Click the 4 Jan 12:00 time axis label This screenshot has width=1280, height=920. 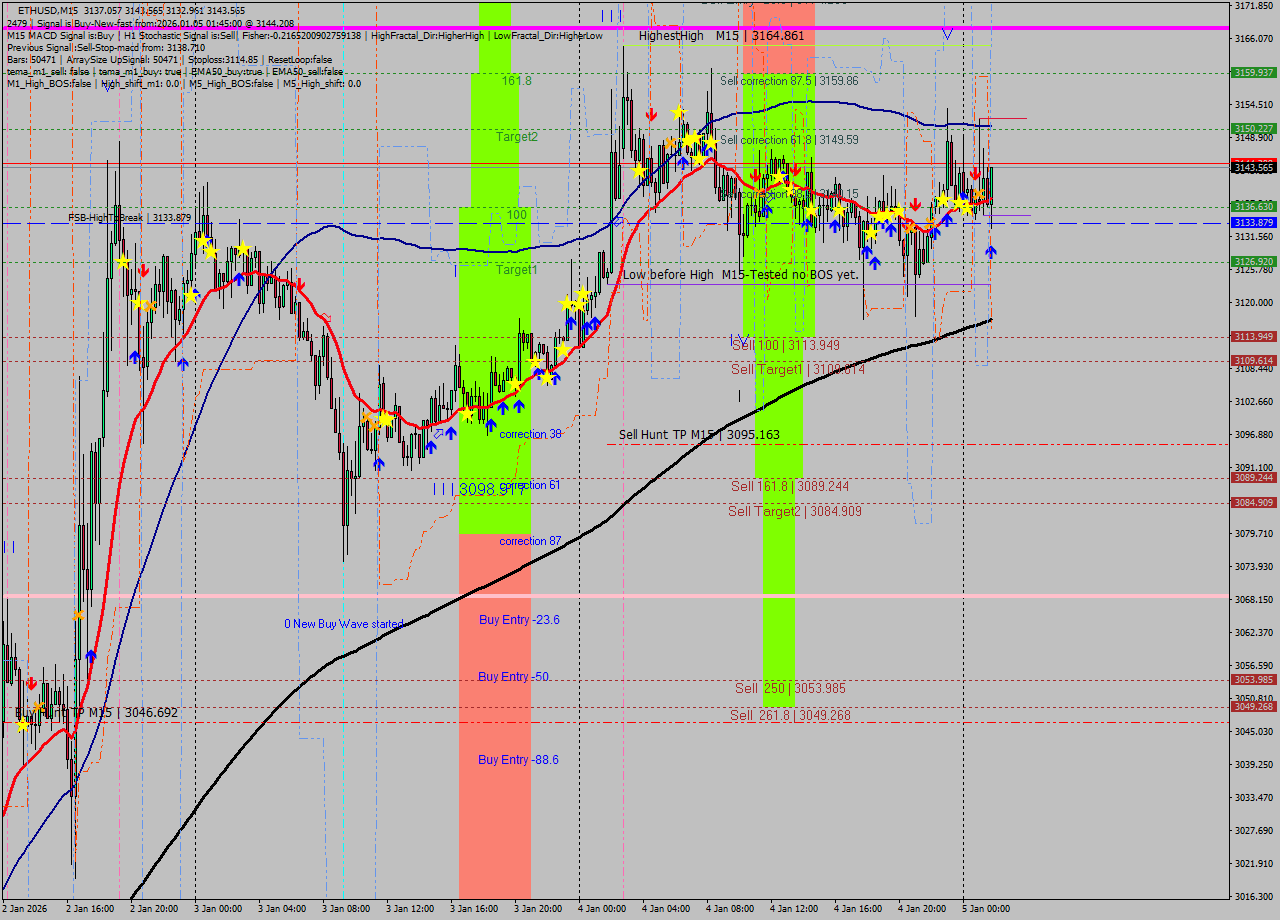(794, 909)
